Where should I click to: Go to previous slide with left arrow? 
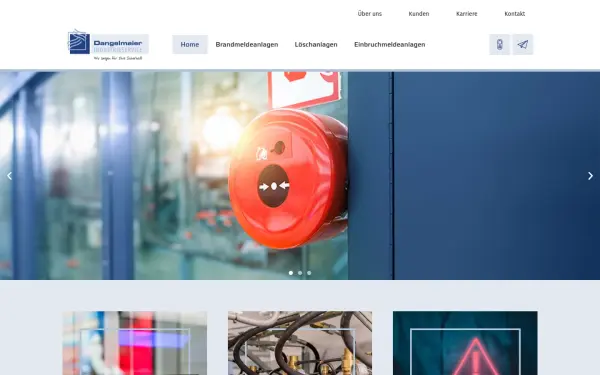click(10, 176)
